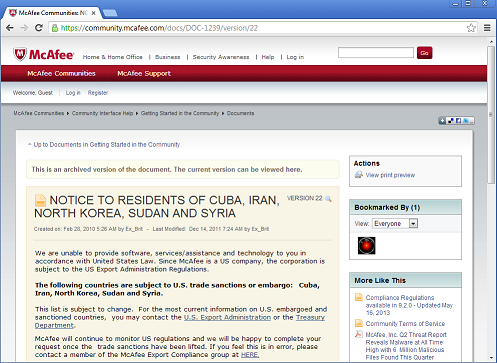Image resolution: width=497 pixels, height=363 pixels.
Task: Click the vertical page scrollbar thumb
Action: 491,115
